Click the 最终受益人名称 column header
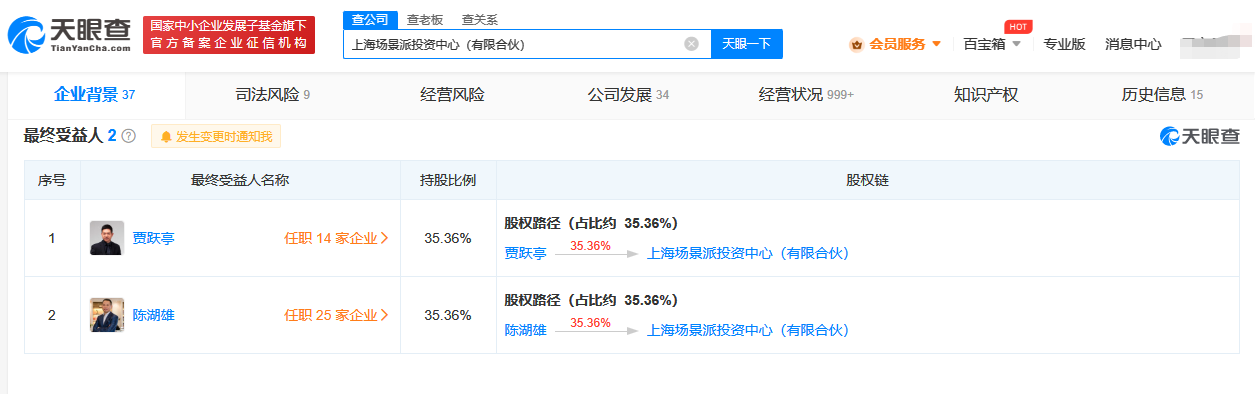1255x394 pixels. click(x=240, y=181)
